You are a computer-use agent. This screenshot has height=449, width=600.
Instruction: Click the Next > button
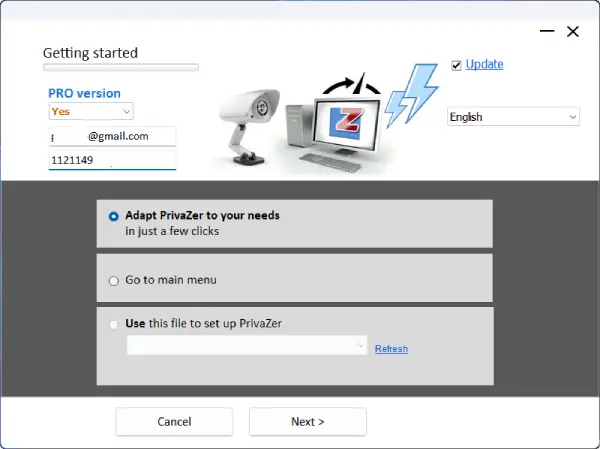pos(308,421)
